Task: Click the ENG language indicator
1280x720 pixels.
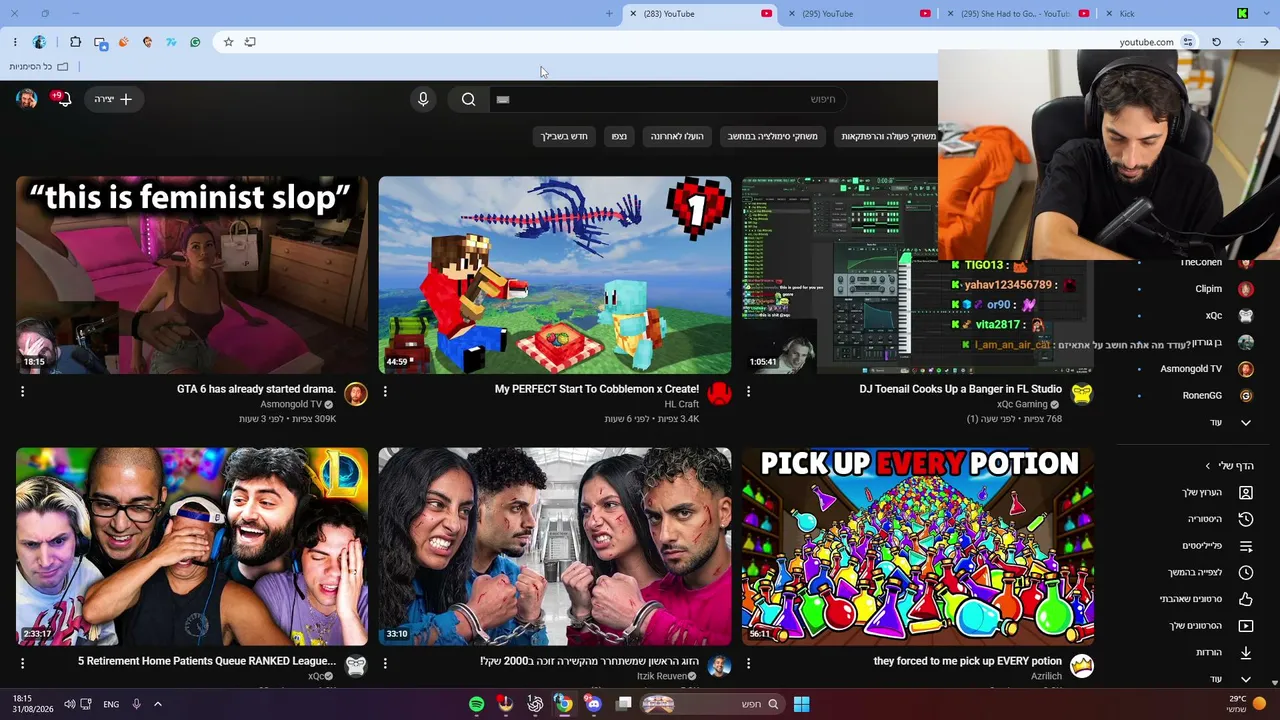Action: (111, 704)
